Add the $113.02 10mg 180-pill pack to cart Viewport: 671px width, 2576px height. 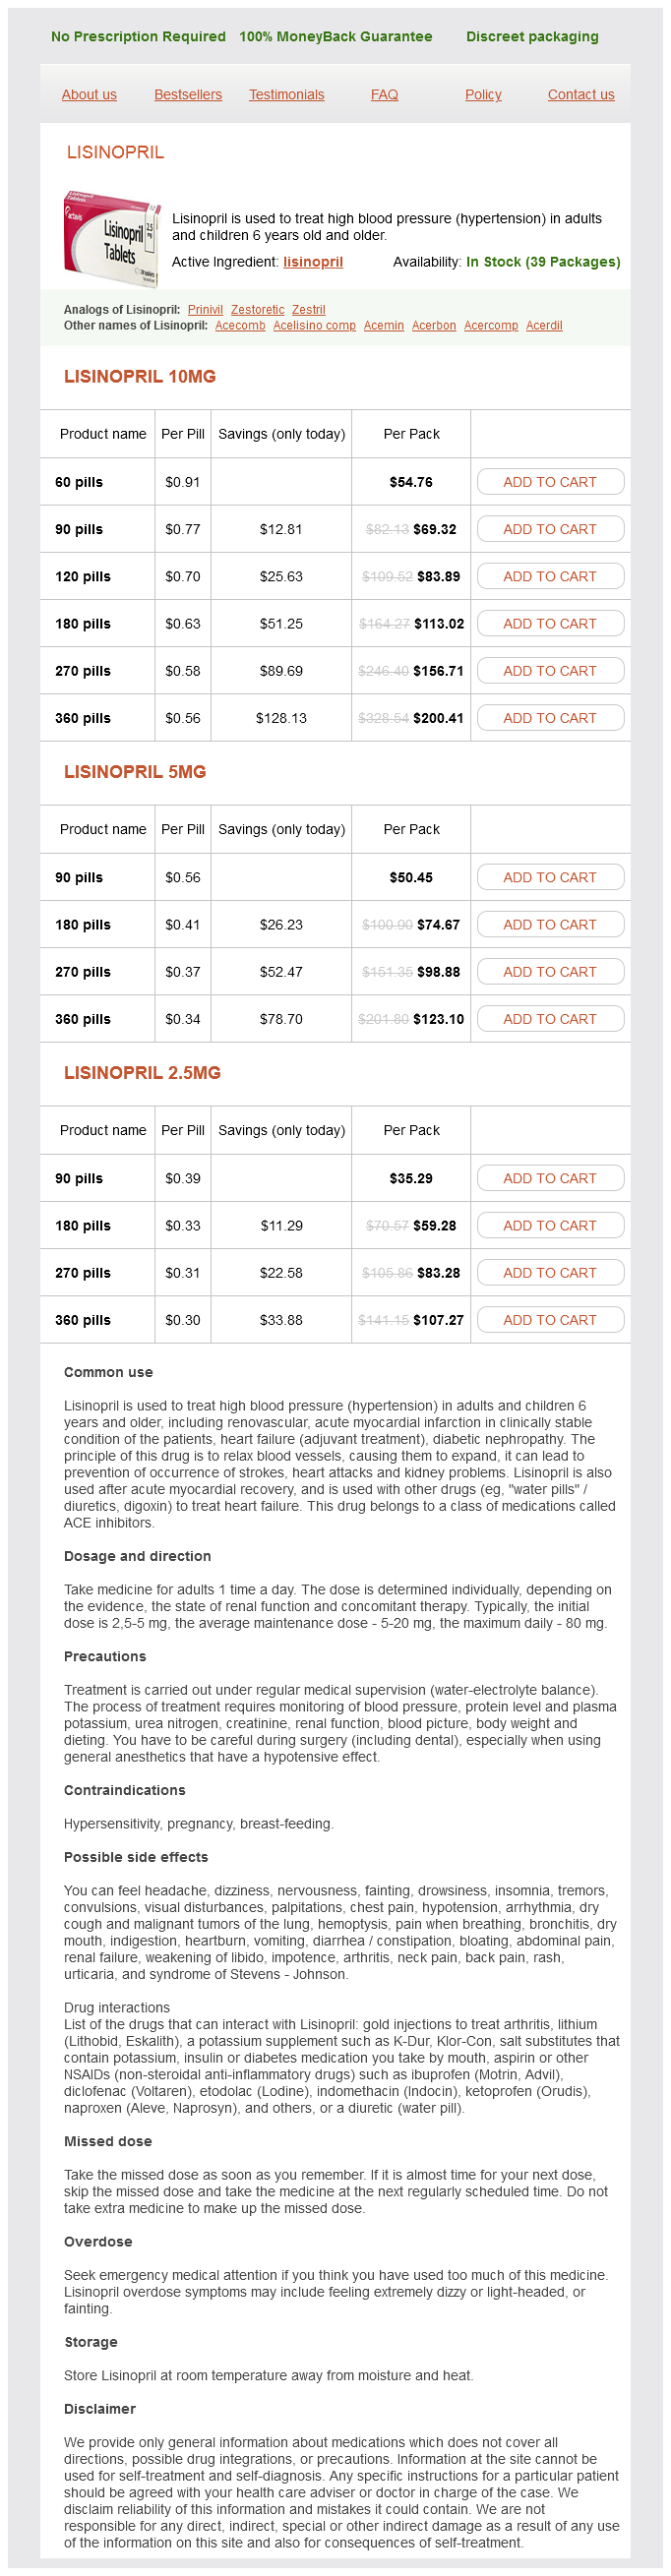point(550,624)
